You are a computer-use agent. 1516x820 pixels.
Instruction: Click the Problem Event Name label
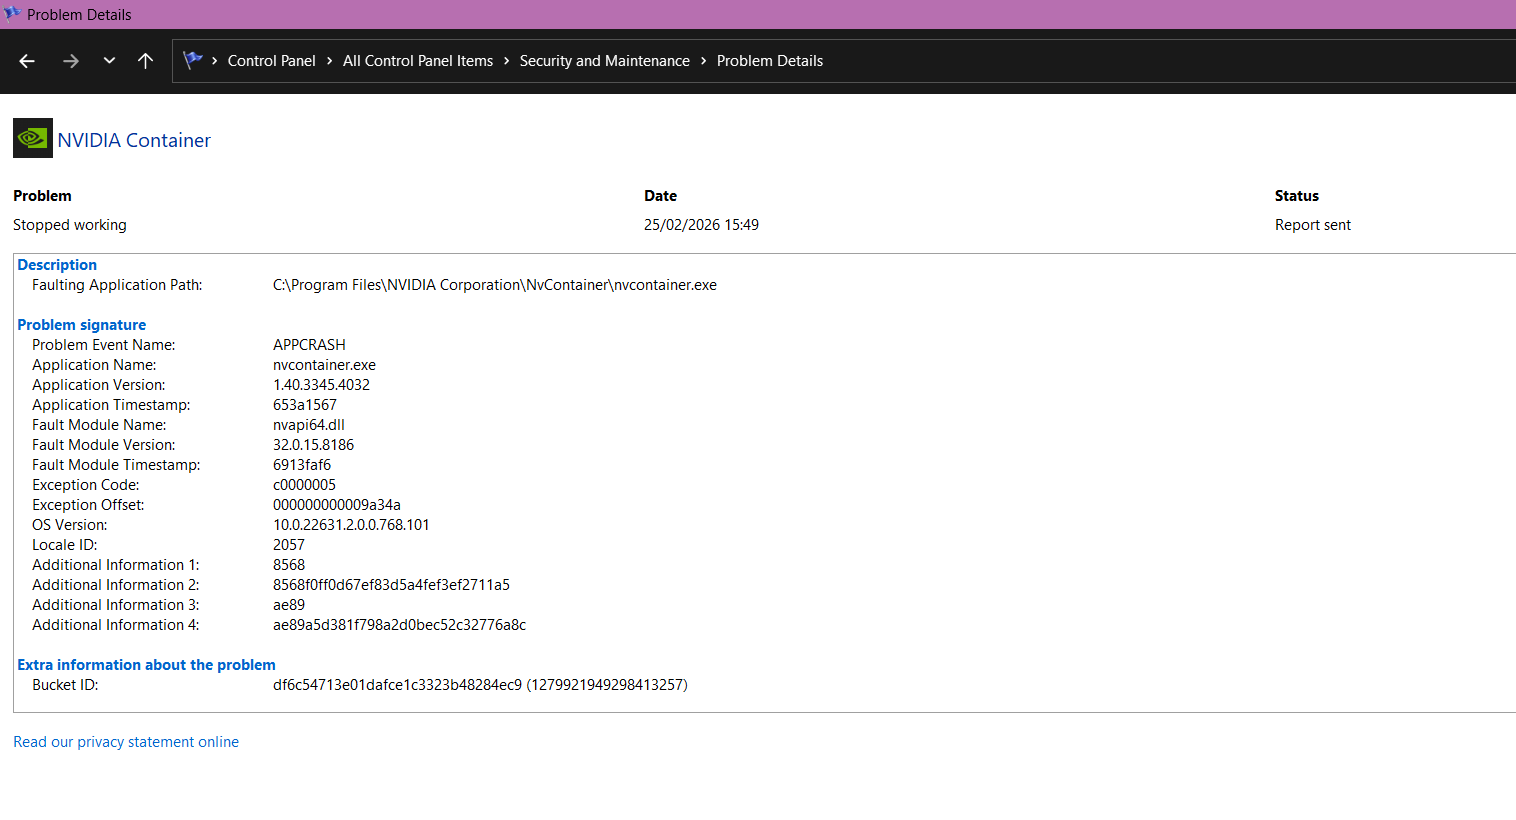coord(104,345)
